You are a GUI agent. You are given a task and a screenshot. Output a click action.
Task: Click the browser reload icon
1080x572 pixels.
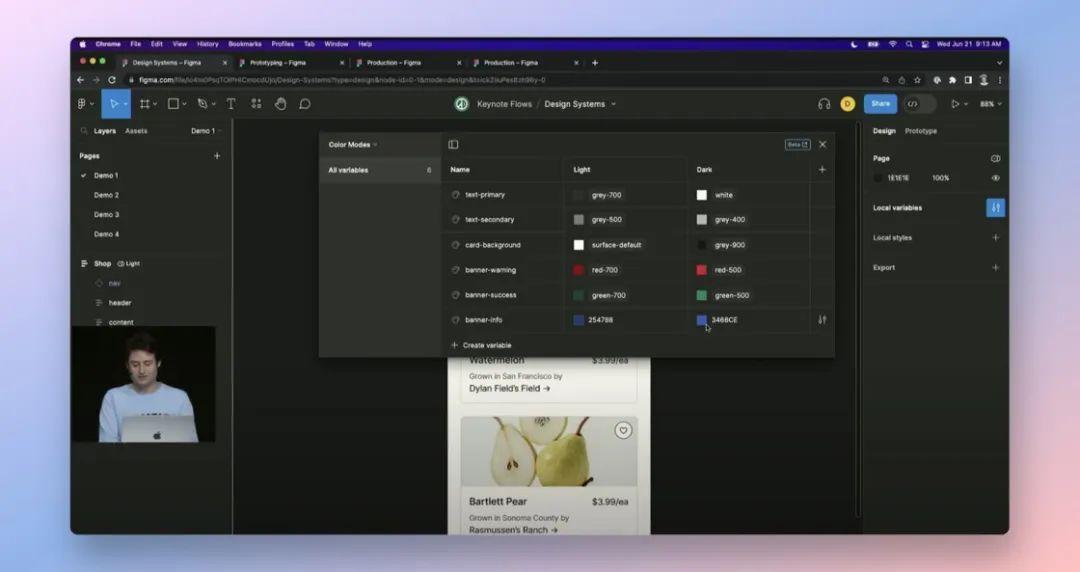[112, 80]
